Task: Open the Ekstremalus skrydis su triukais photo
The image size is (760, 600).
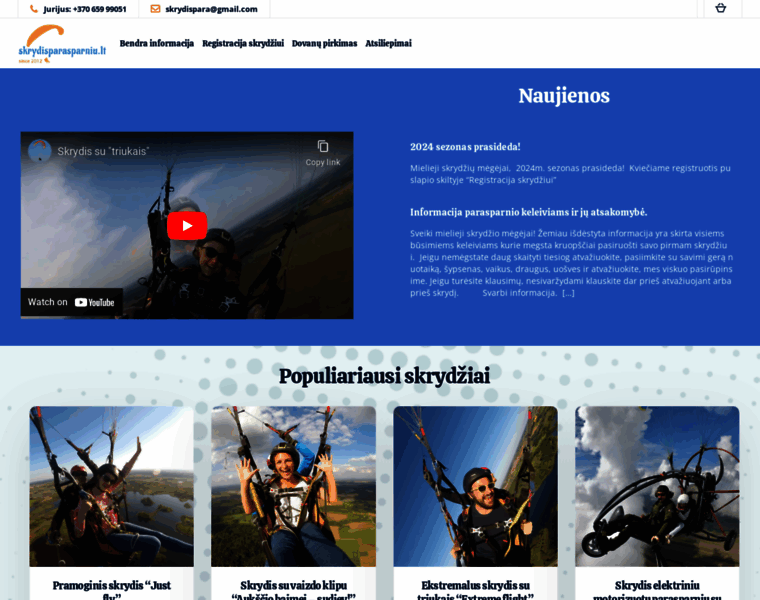Action: point(475,487)
